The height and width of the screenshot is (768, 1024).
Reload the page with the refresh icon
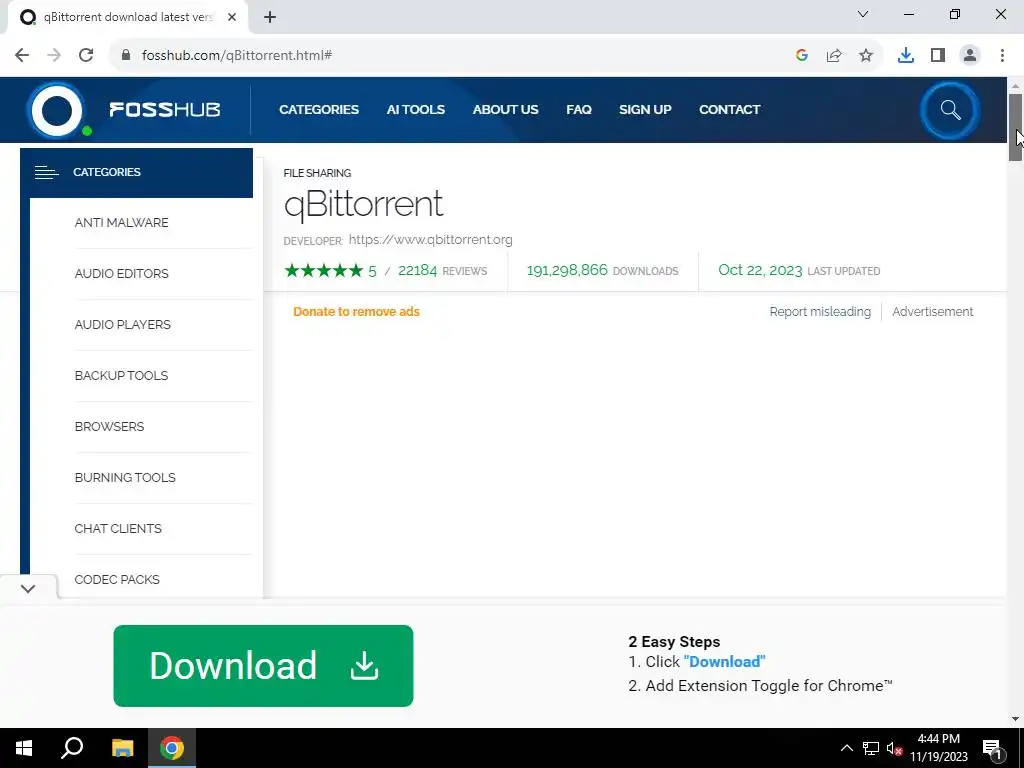pyautogui.click(x=86, y=55)
